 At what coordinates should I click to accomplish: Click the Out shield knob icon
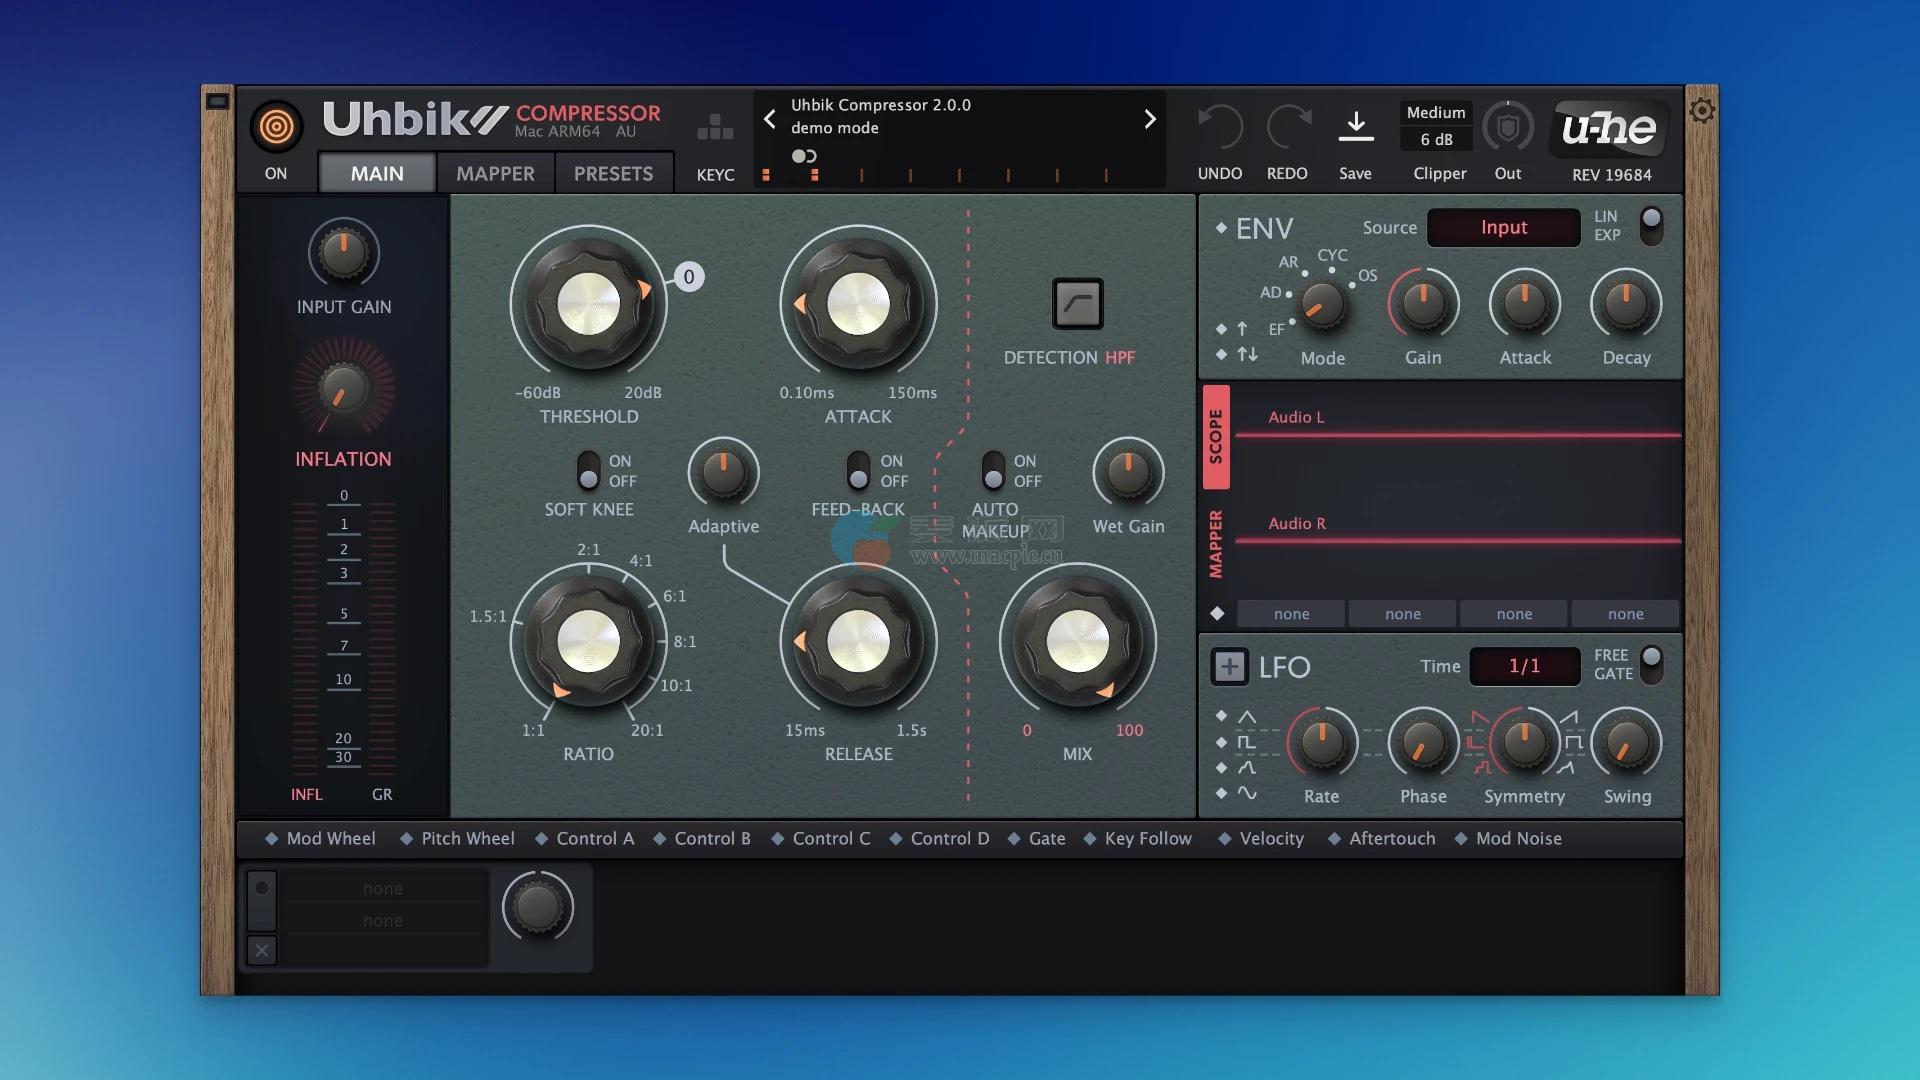(1508, 127)
